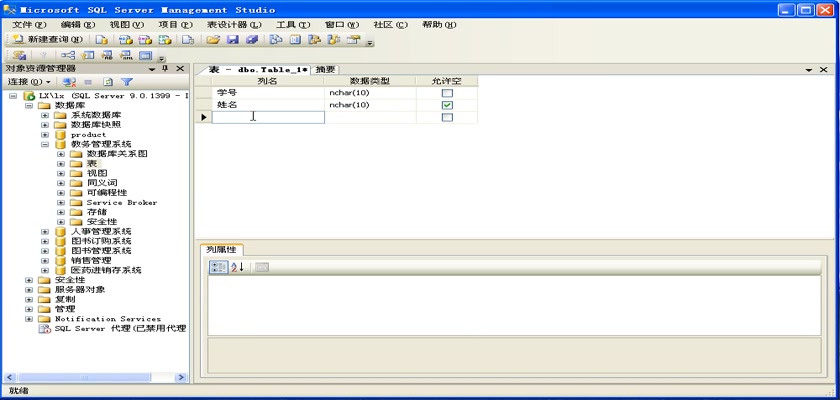Open the 编辑(E) menu
The image size is (840, 400).
pyautogui.click(x=78, y=25)
